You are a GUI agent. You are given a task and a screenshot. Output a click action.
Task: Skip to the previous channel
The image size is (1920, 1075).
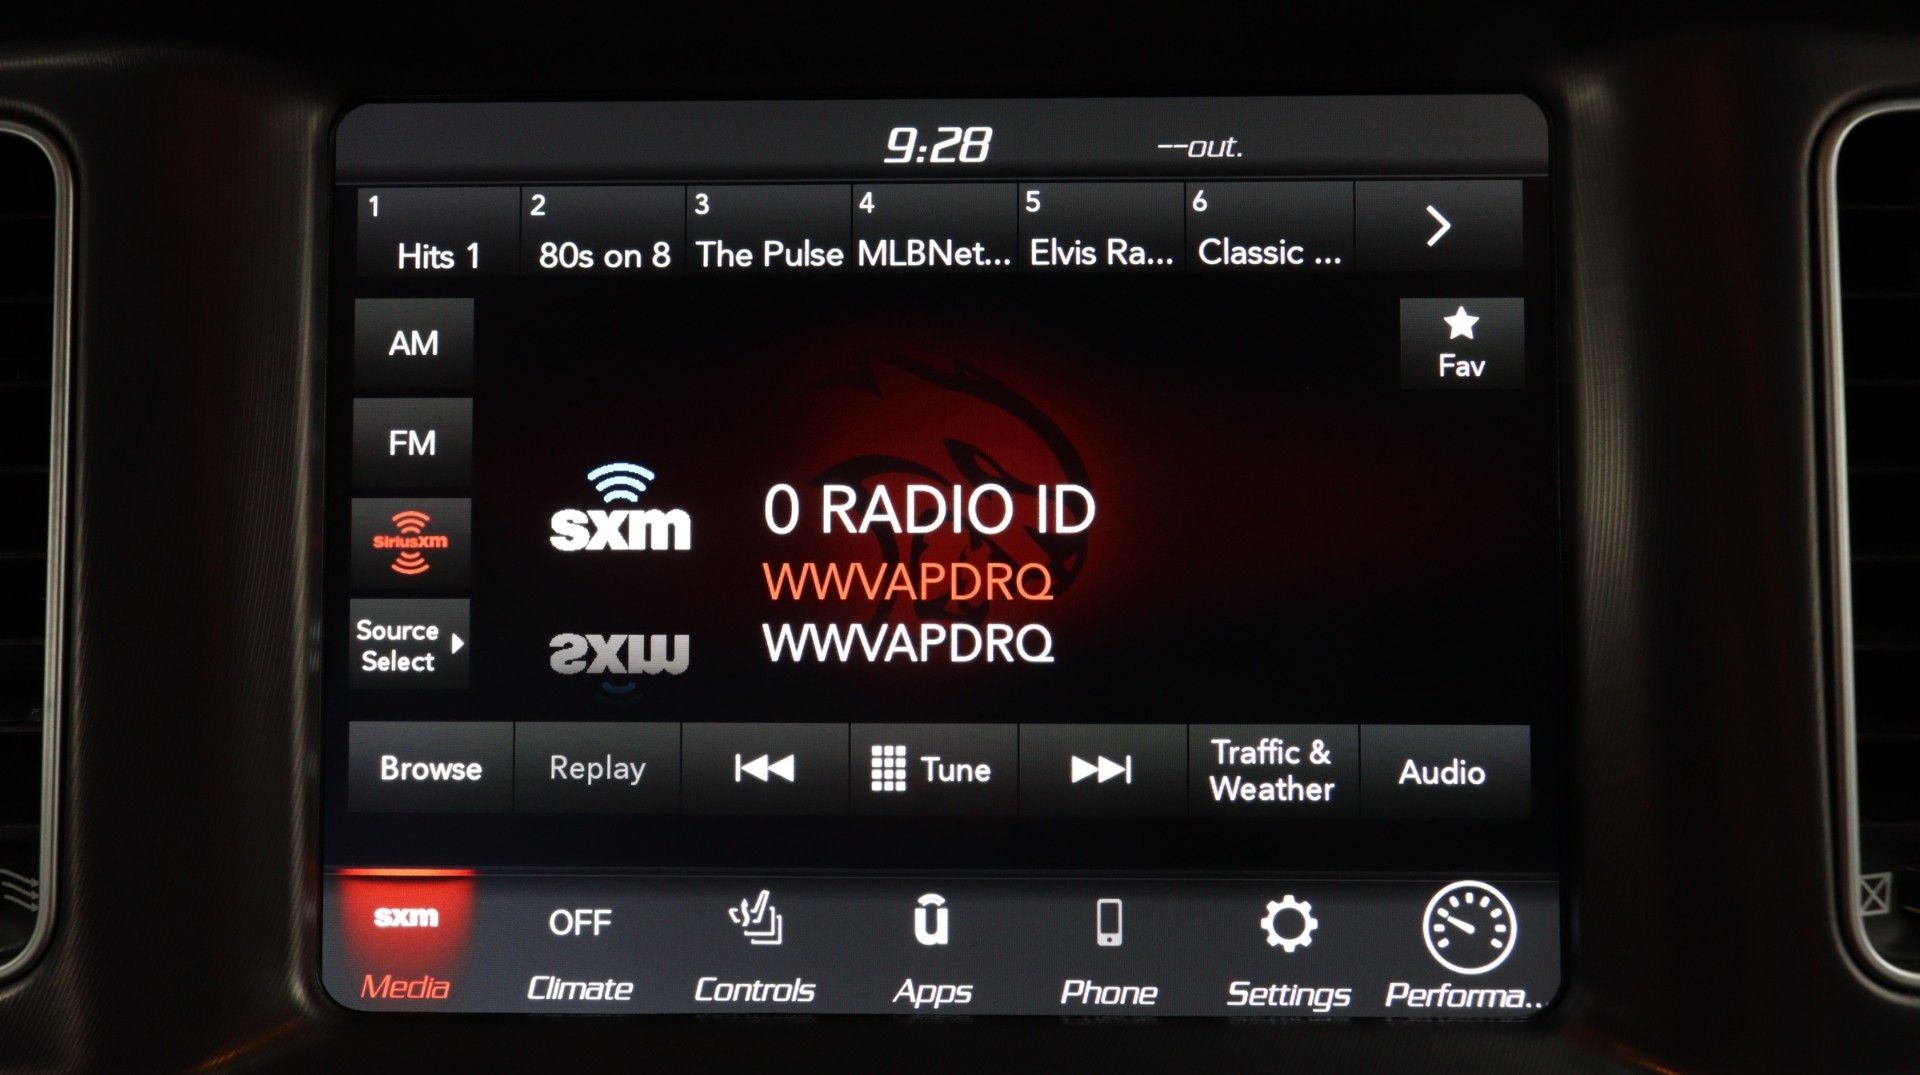pyautogui.click(x=764, y=769)
